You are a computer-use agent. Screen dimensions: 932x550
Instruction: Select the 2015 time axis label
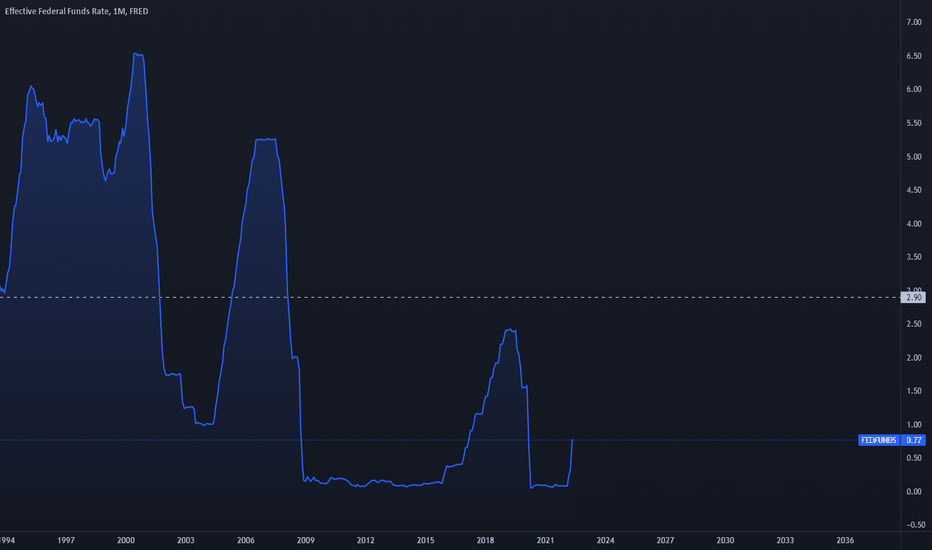[426, 540]
